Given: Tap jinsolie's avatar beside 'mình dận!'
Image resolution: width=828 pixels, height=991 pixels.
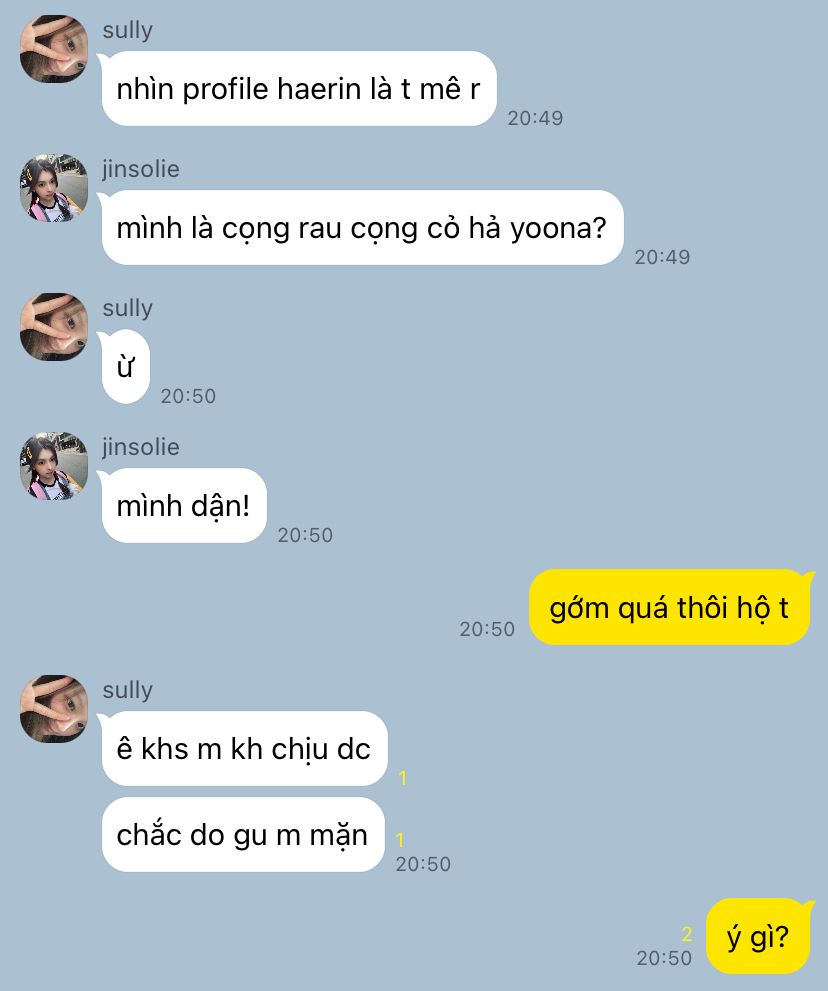Looking at the screenshot, I should tap(54, 466).
